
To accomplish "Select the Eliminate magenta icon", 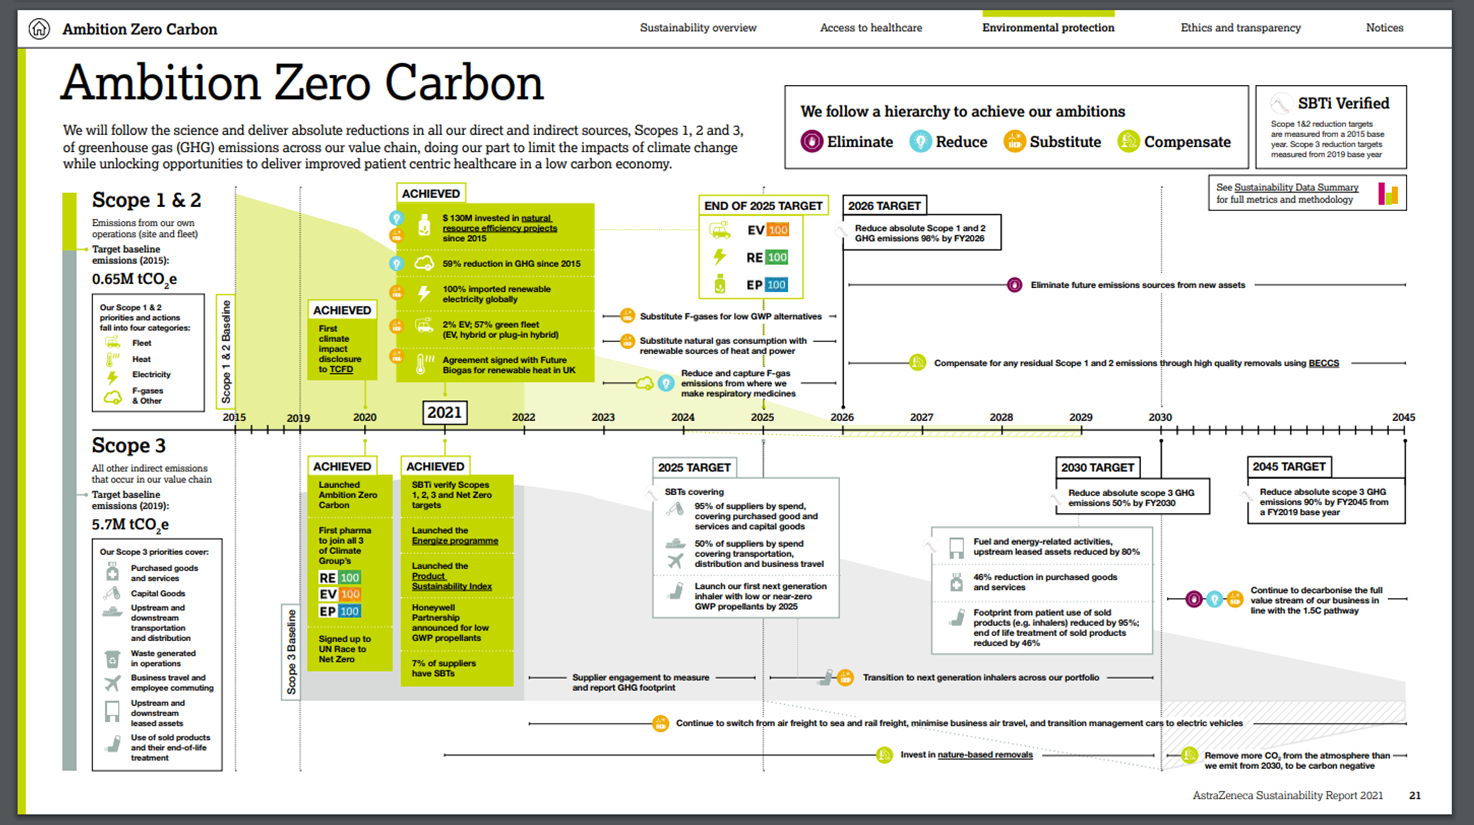I will click(x=810, y=141).
